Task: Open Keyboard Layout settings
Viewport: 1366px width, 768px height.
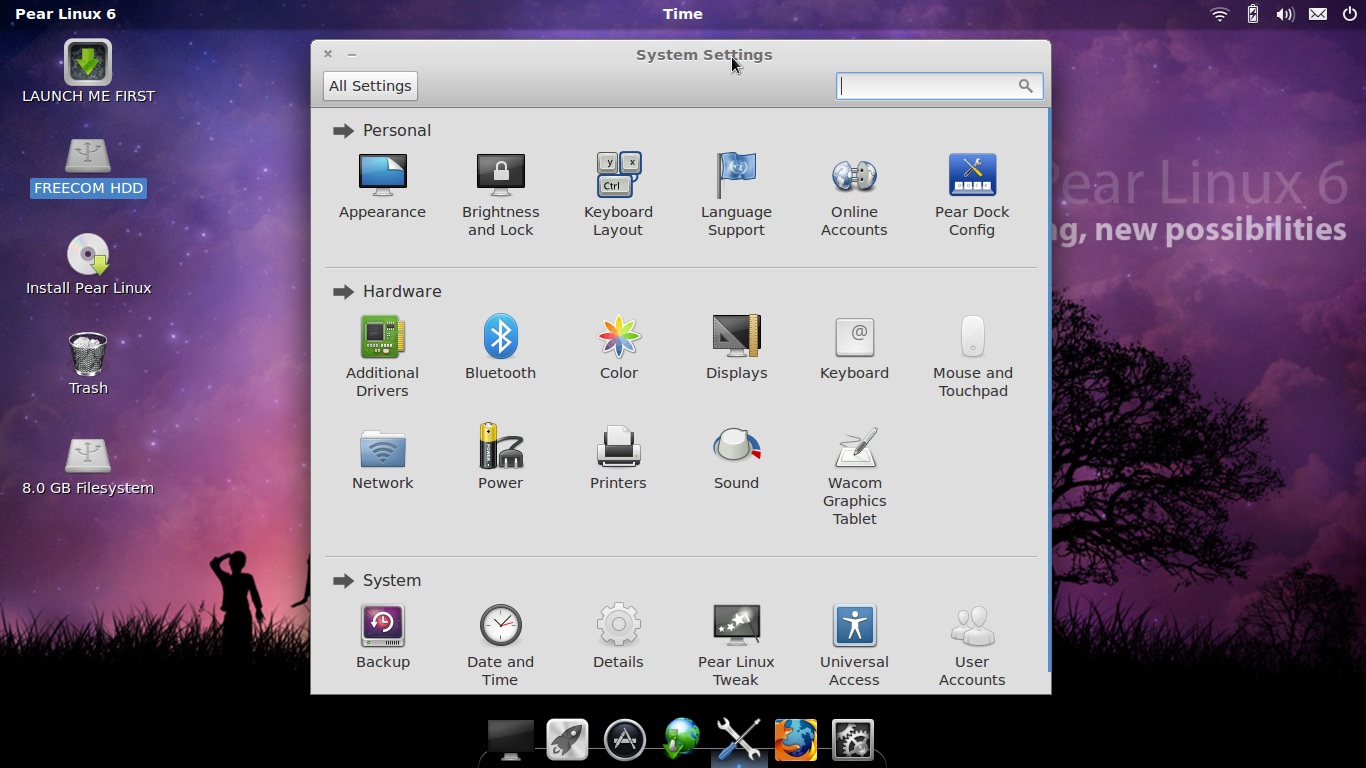Action: (618, 195)
